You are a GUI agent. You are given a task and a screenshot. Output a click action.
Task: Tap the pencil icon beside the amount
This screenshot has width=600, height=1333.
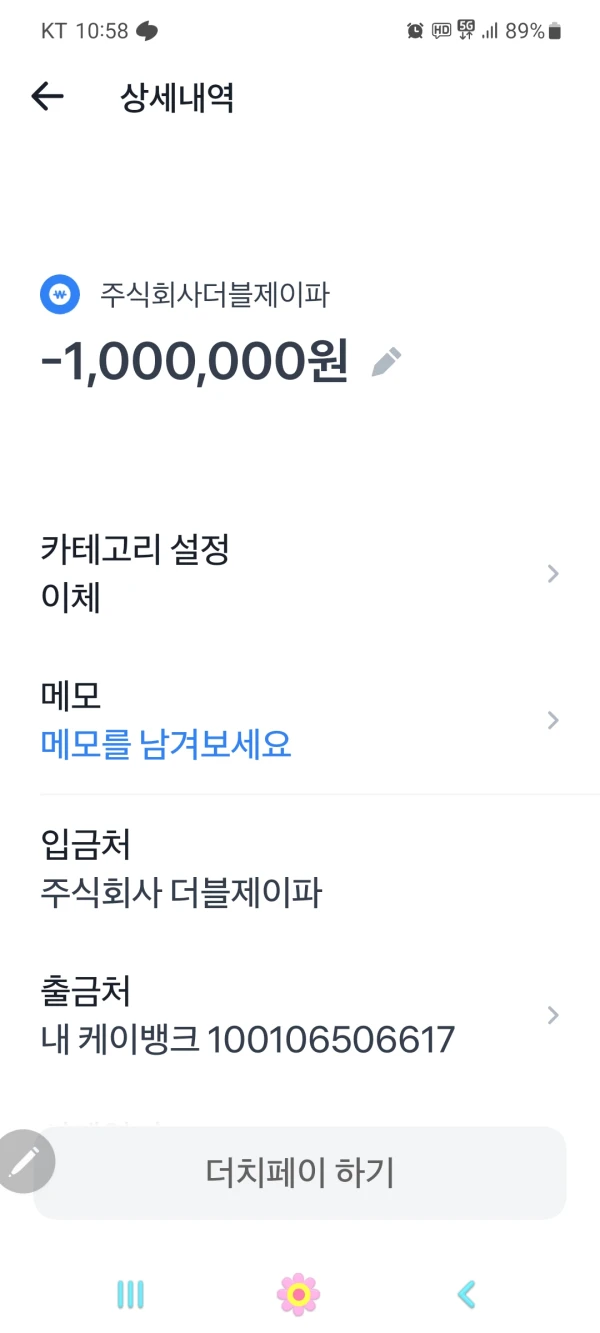coord(386,361)
